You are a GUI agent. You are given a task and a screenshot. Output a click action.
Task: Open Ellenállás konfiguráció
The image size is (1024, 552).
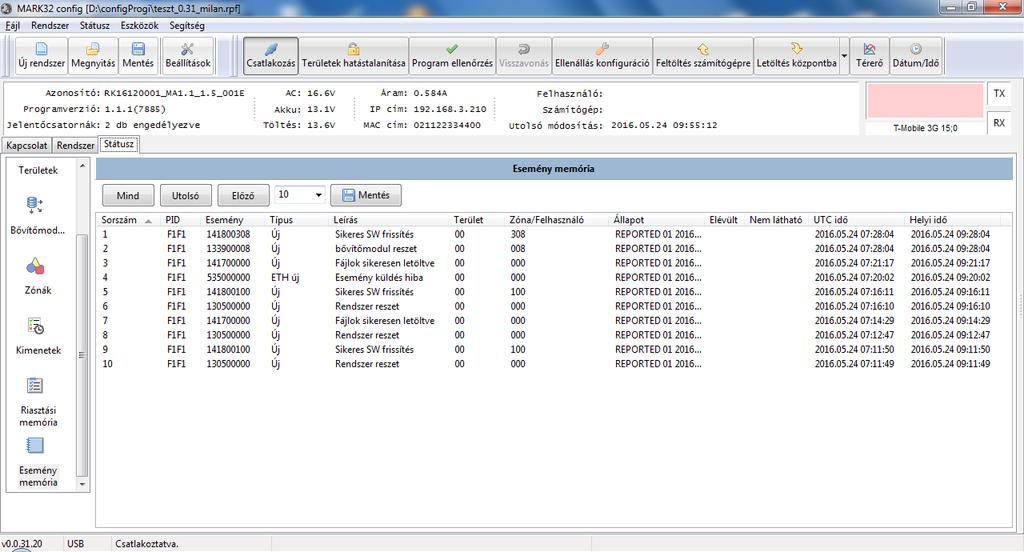click(x=602, y=56)
